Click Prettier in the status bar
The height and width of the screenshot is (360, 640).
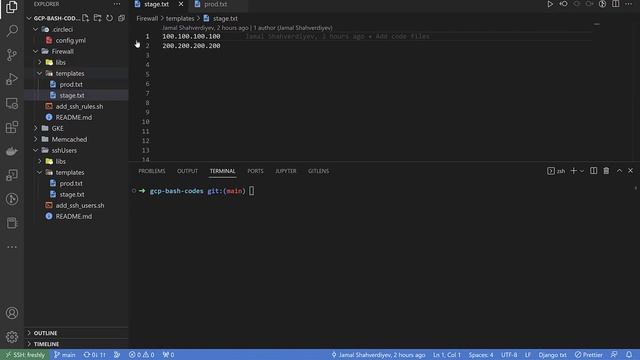589,355
